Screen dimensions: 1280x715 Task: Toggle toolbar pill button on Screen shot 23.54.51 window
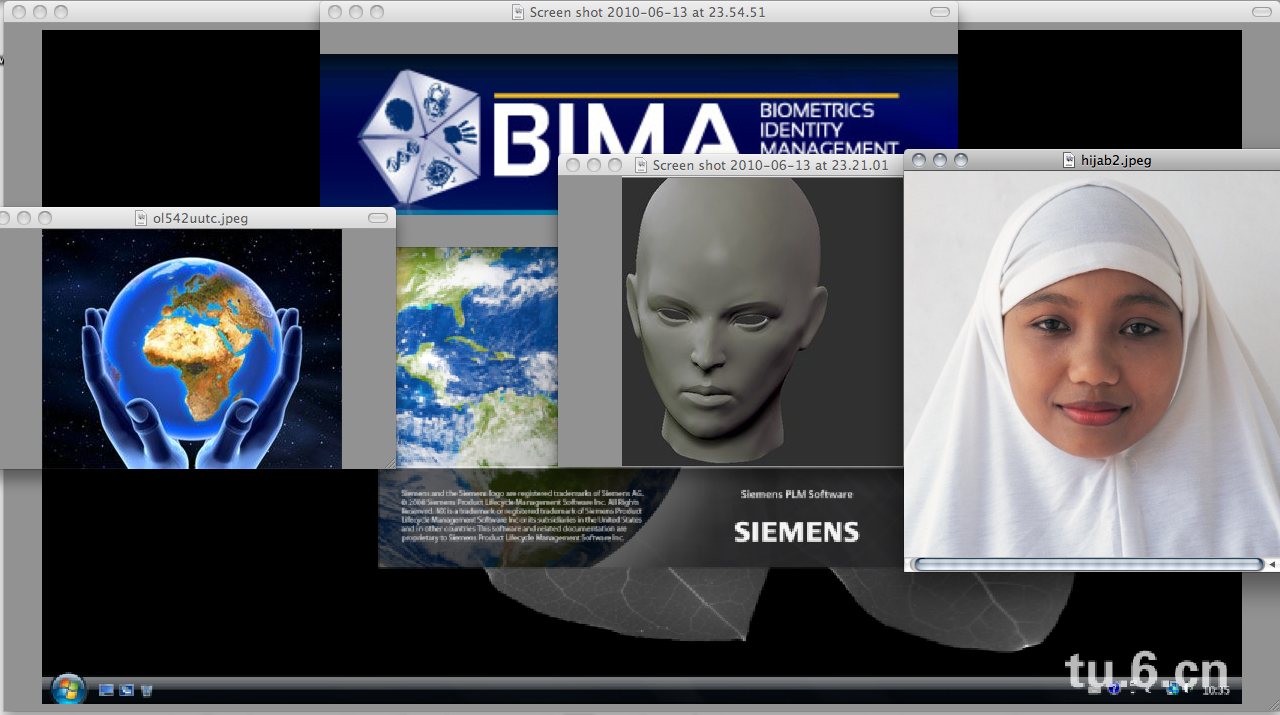(x=939, y=12)
